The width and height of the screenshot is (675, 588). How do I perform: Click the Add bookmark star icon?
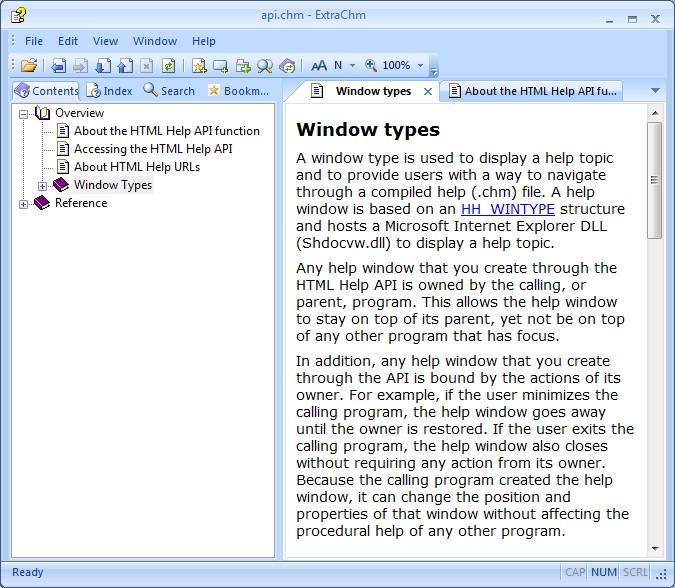[199, 66]
